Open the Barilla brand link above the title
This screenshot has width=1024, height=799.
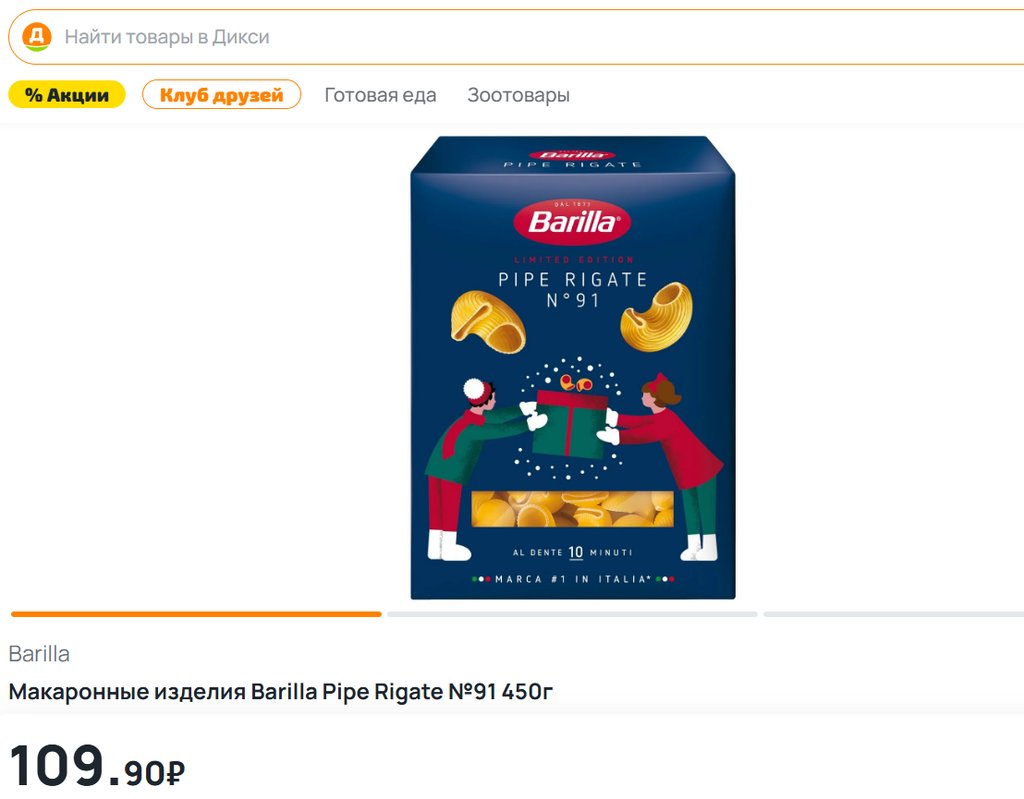(x=39, y=654)
